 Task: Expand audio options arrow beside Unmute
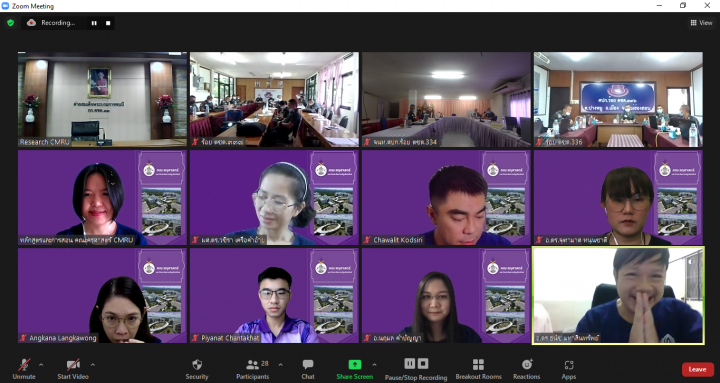click(41, 365)
